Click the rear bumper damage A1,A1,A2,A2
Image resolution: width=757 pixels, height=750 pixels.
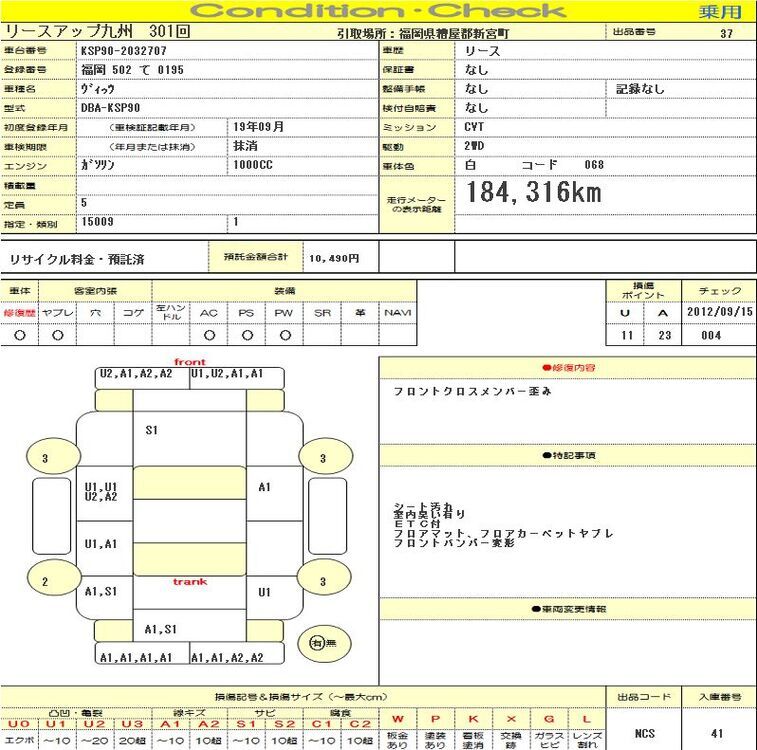click(x=227, y=658)
